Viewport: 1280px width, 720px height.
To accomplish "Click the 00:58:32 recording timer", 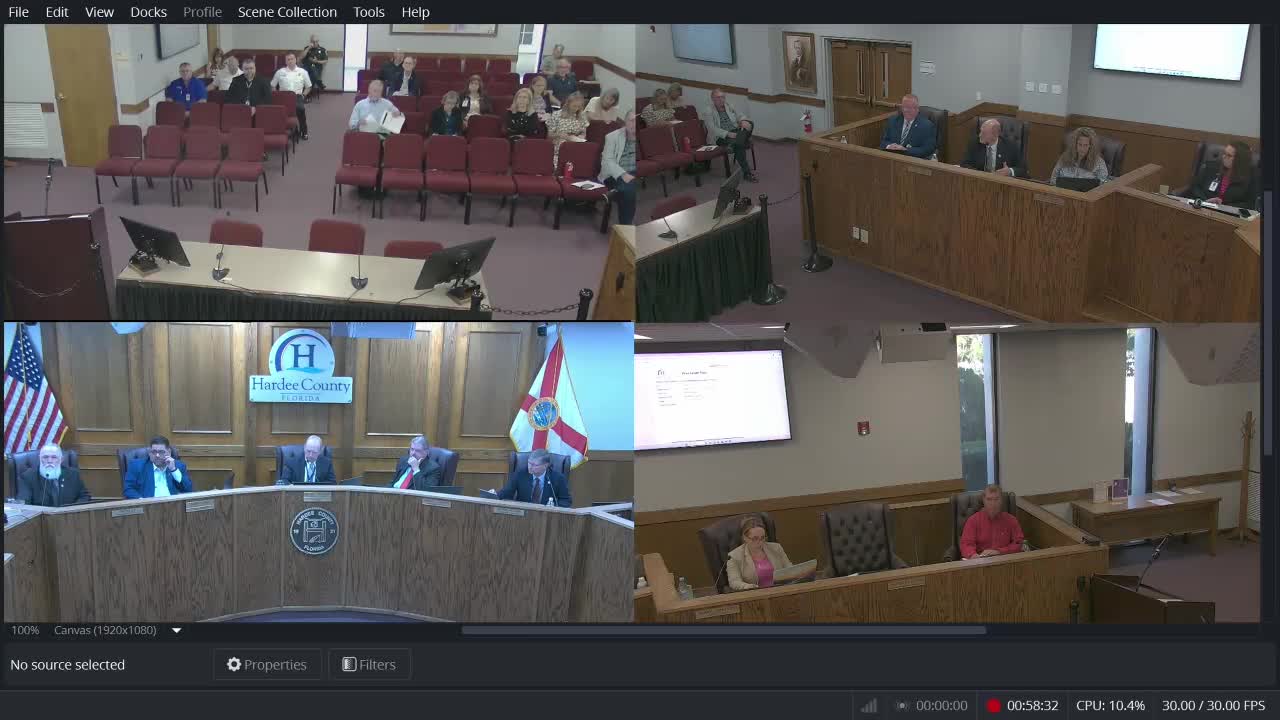I will [1032, 705].
